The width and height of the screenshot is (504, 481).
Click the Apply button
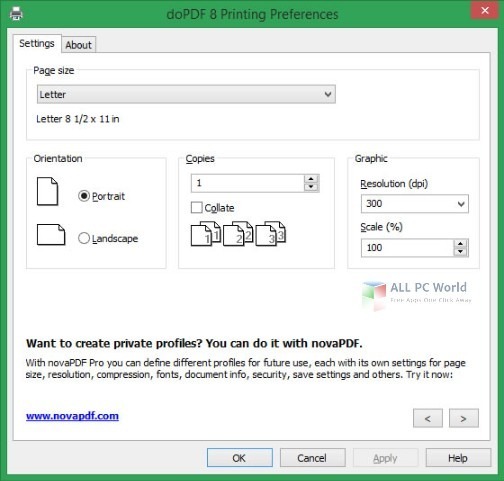[x=385, y=458]
